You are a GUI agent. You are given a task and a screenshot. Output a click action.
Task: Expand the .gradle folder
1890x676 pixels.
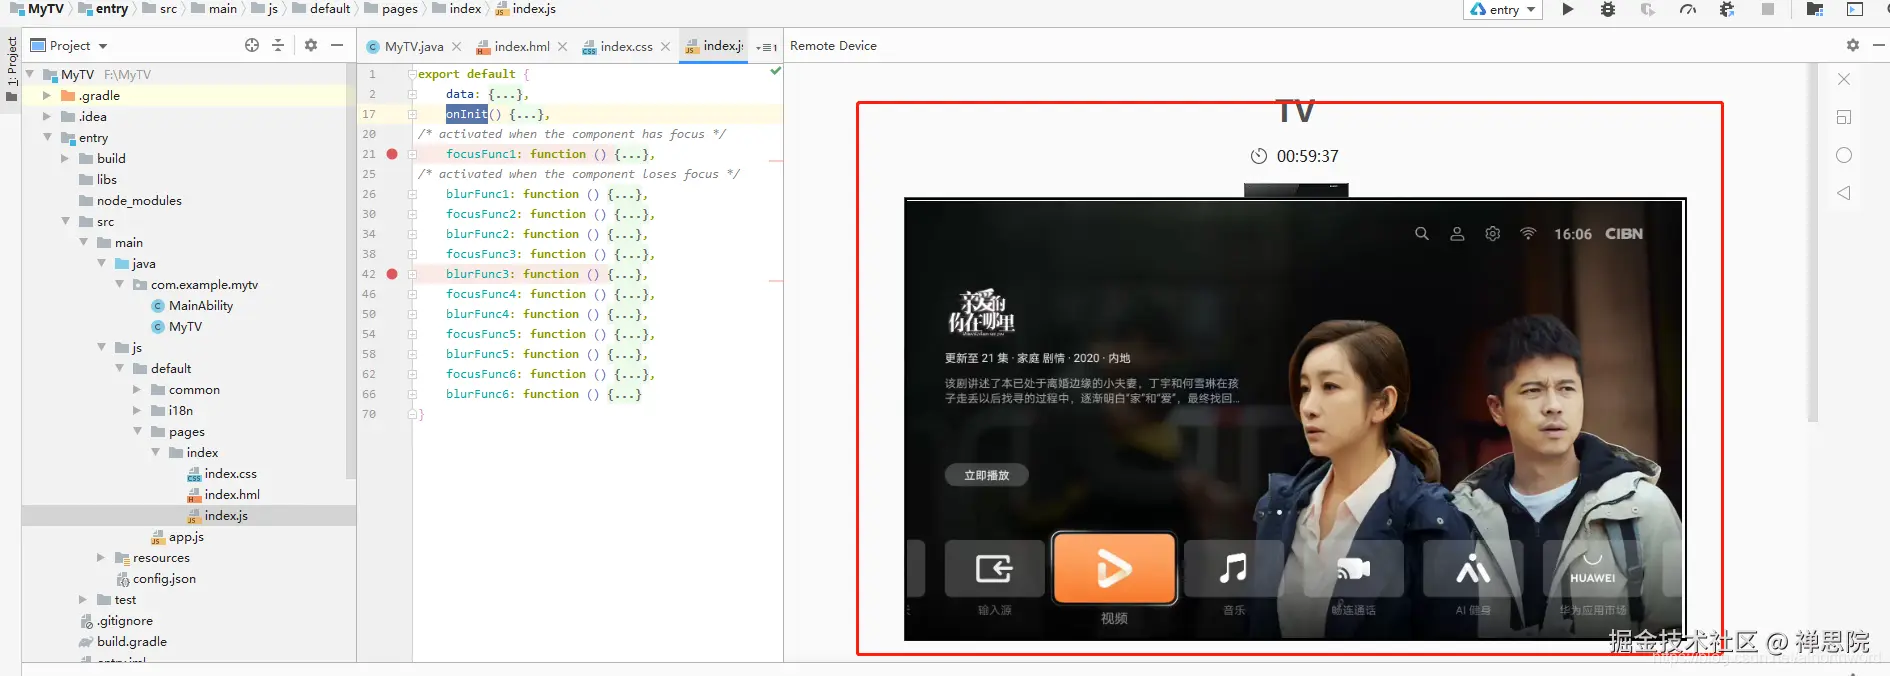[x=46, y=95]
